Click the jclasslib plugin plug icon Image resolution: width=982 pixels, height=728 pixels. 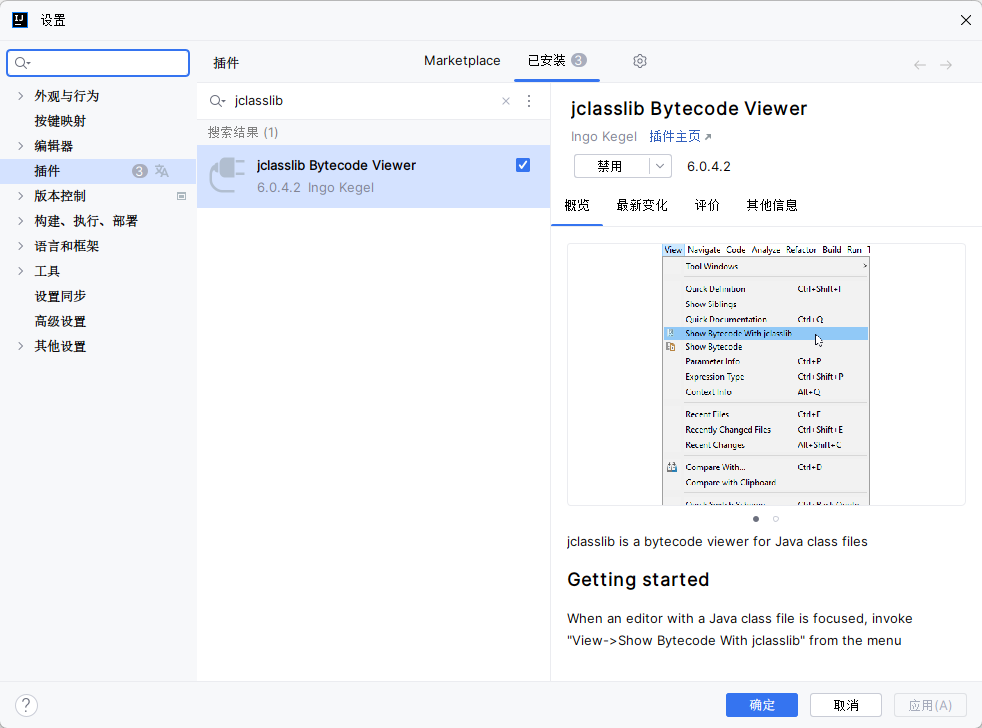coord(227,175)
